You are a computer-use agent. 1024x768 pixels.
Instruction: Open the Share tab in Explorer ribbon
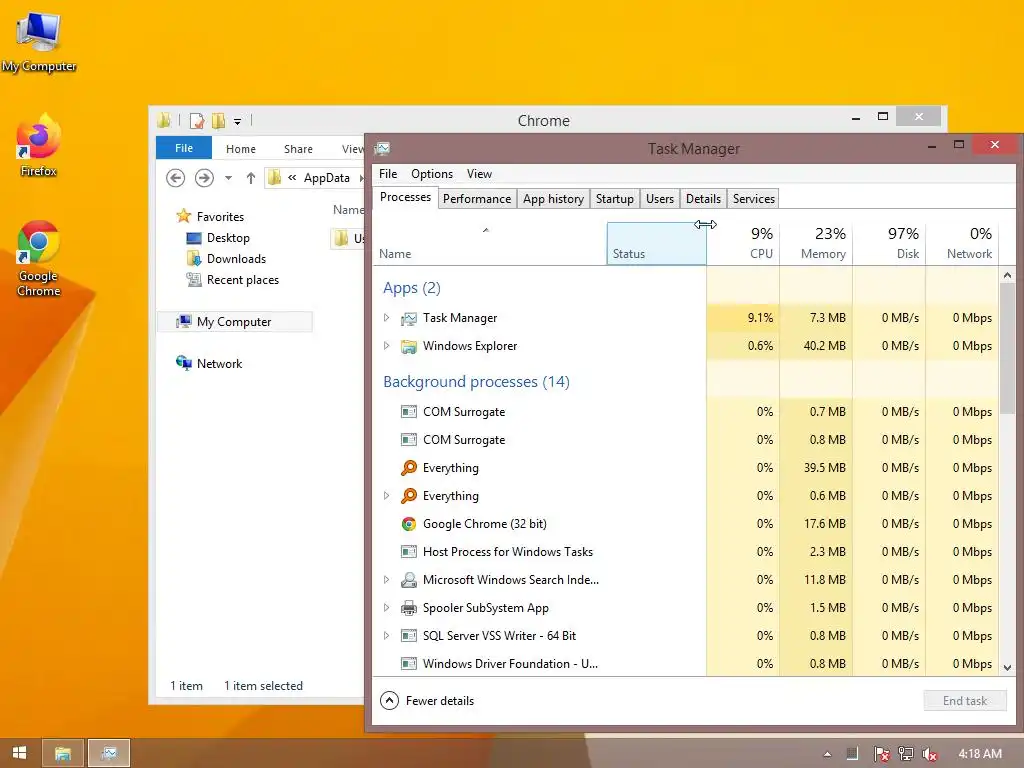298,149
